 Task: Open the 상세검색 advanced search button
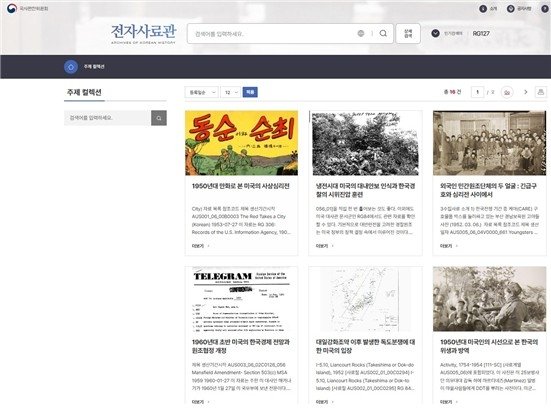(x=408, y=34)
